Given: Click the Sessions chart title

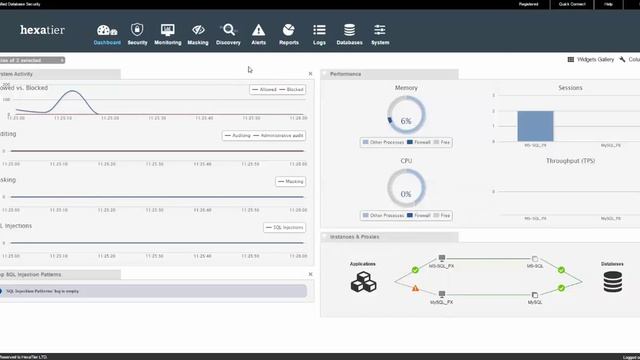Looking at the screenshot, I should [570, 88].
